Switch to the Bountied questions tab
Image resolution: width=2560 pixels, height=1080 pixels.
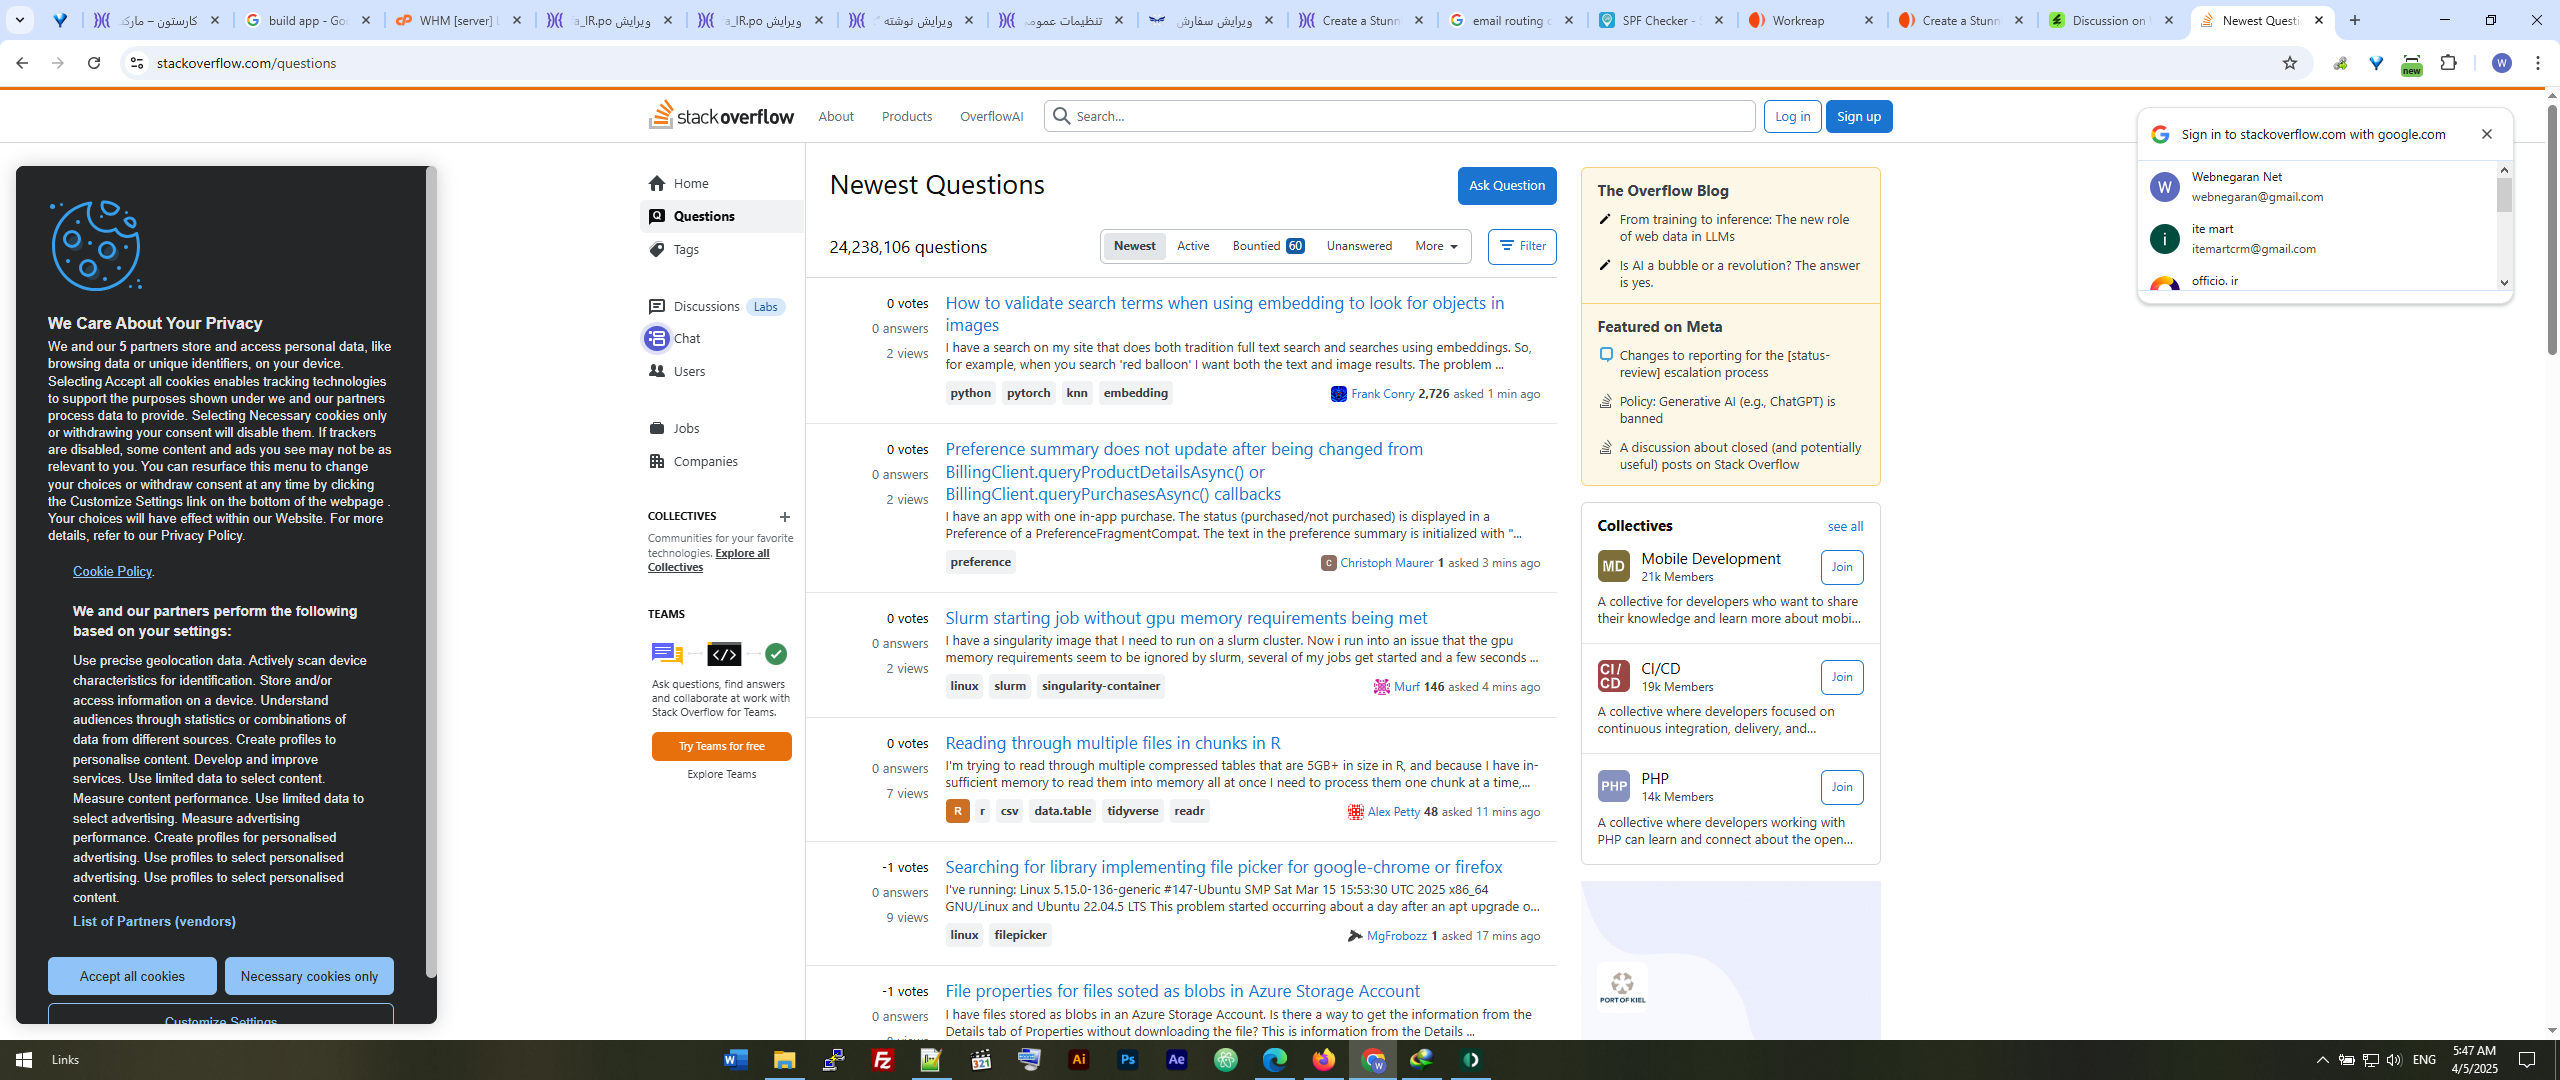1268,246
